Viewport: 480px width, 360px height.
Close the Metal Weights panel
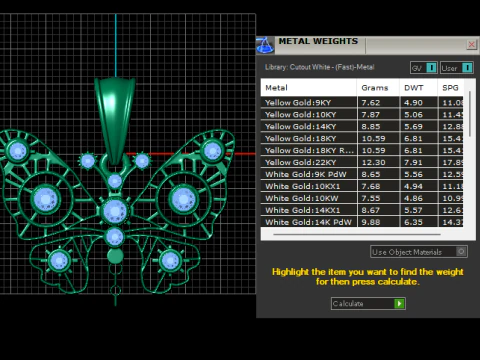[471, 45]
